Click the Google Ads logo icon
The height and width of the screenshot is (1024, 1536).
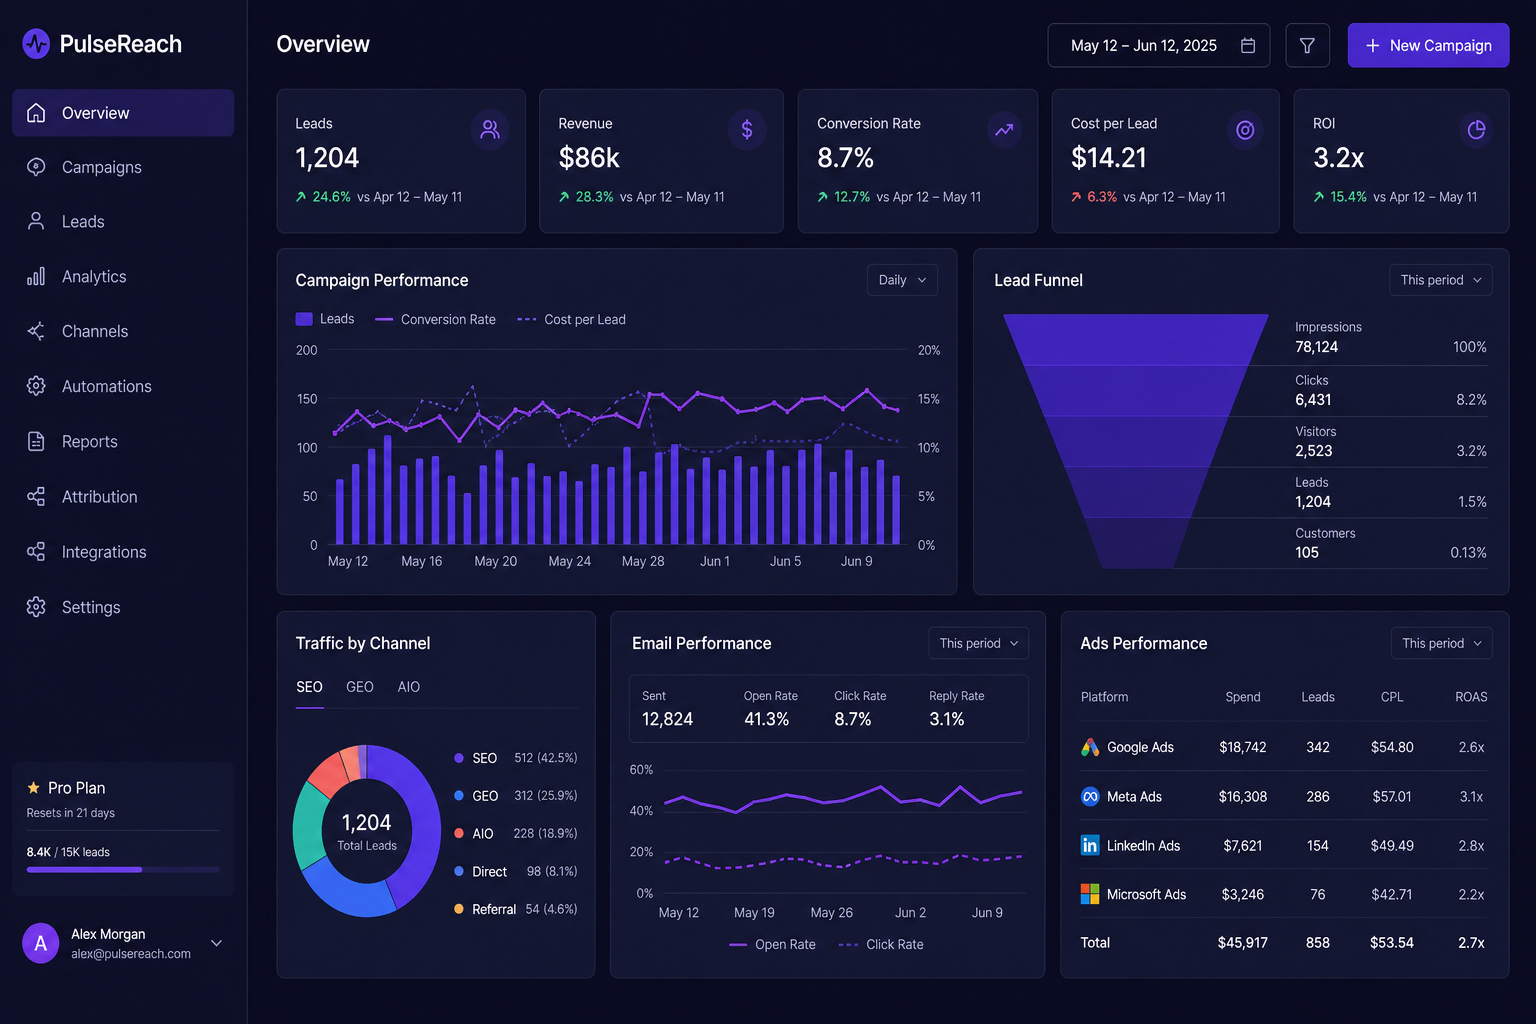tap(1090, 747)
